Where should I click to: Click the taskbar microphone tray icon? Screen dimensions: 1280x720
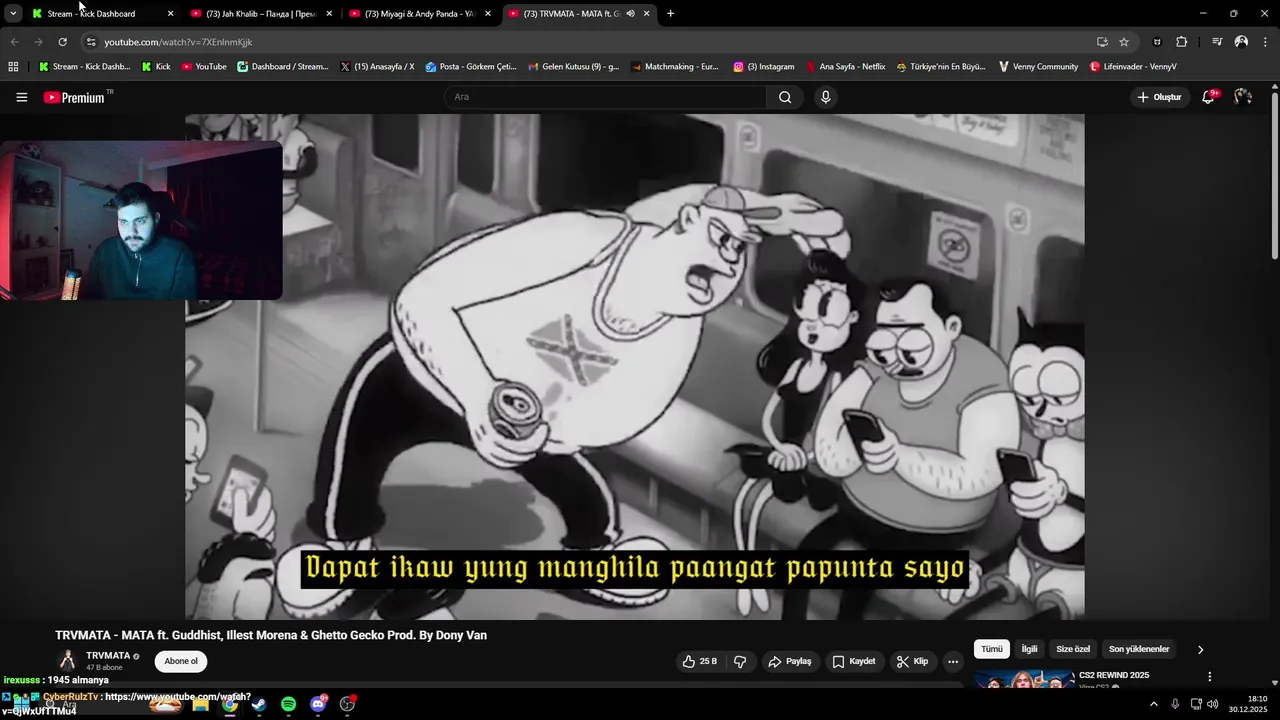tap(1175, 704)
